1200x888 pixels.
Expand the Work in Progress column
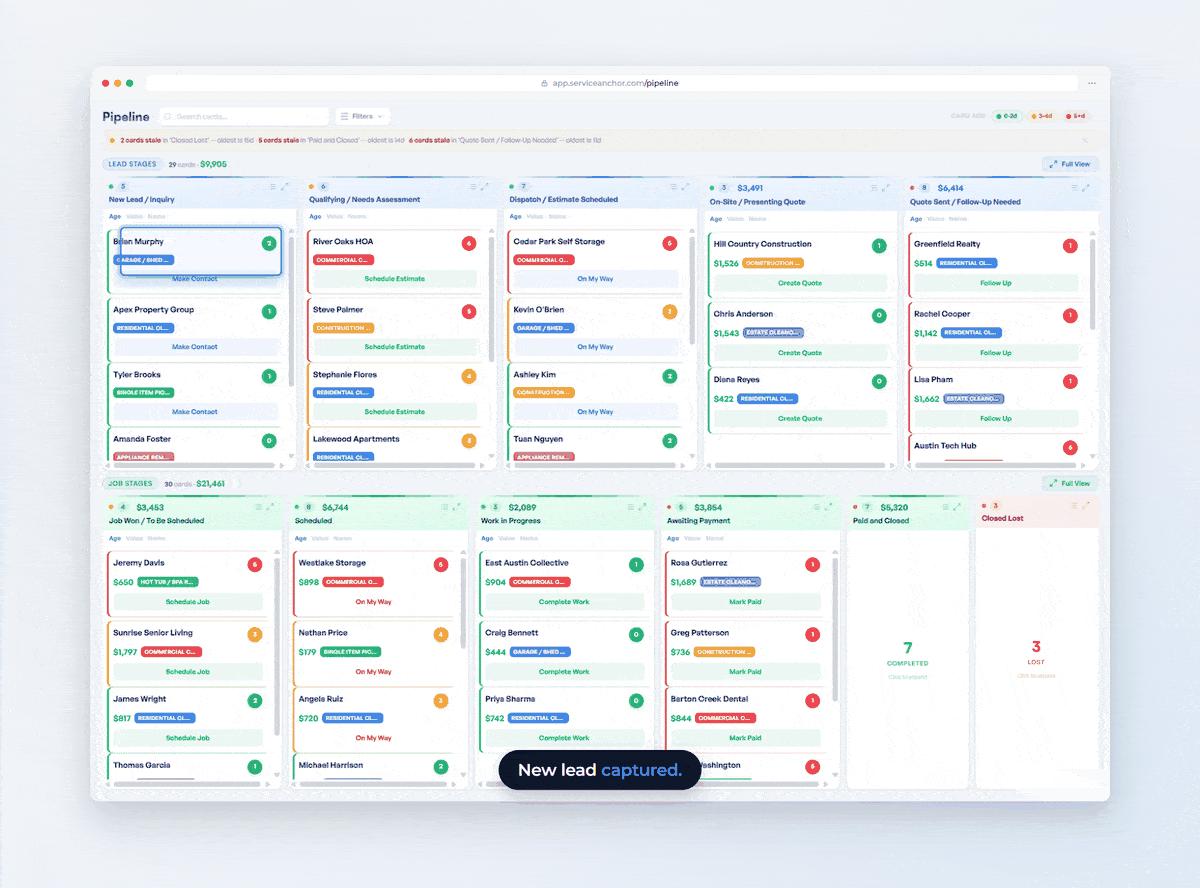pos(642,507)
